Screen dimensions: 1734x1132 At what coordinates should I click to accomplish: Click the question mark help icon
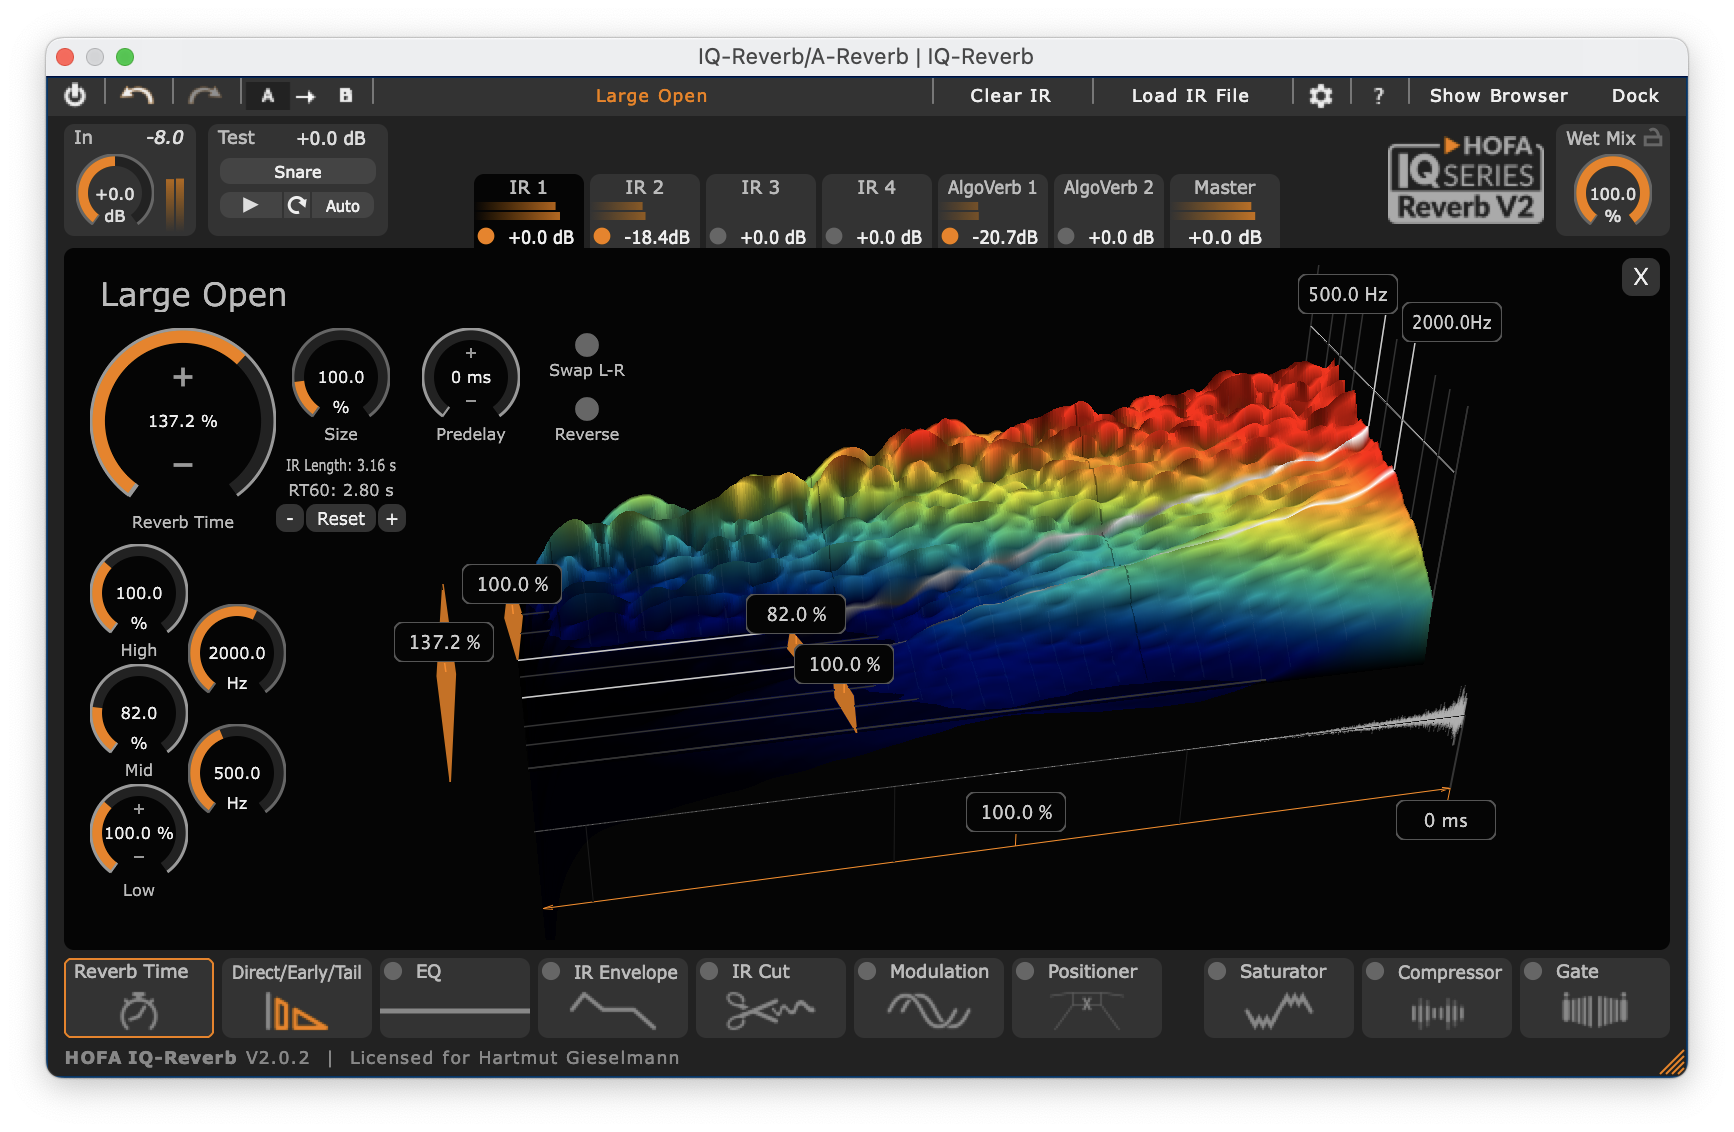tap(1379, 96)
